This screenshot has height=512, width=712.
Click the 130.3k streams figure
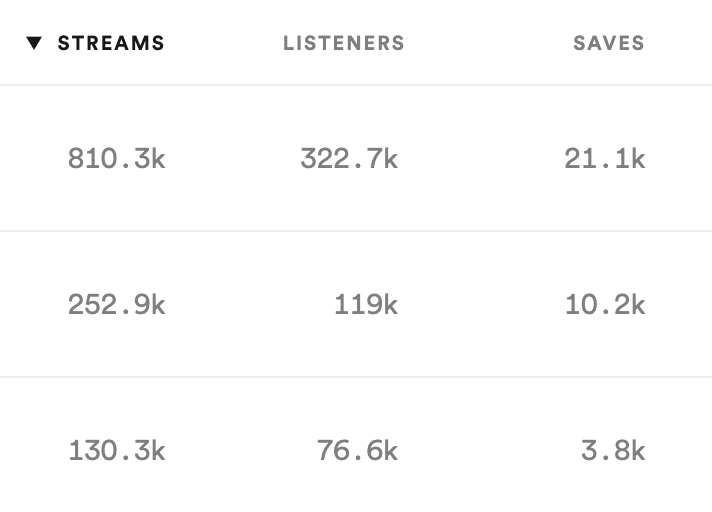tap(117, 451)
